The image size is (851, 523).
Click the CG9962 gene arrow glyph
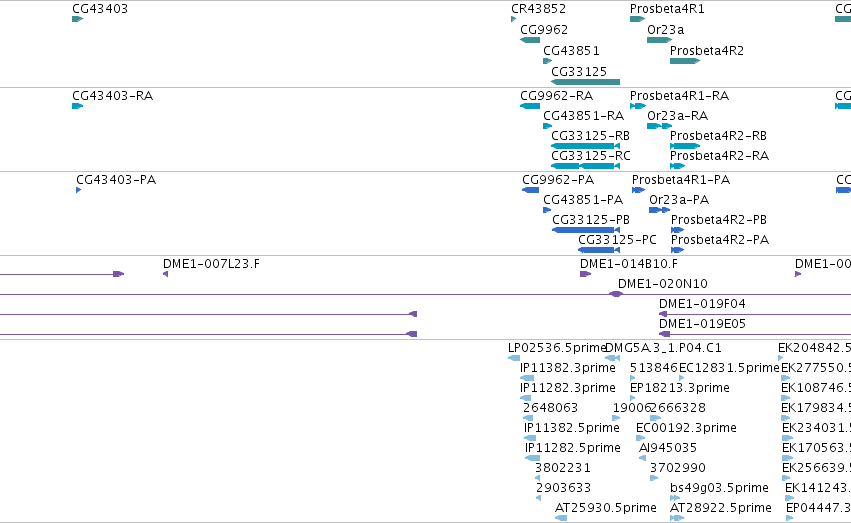pos(530,40)
